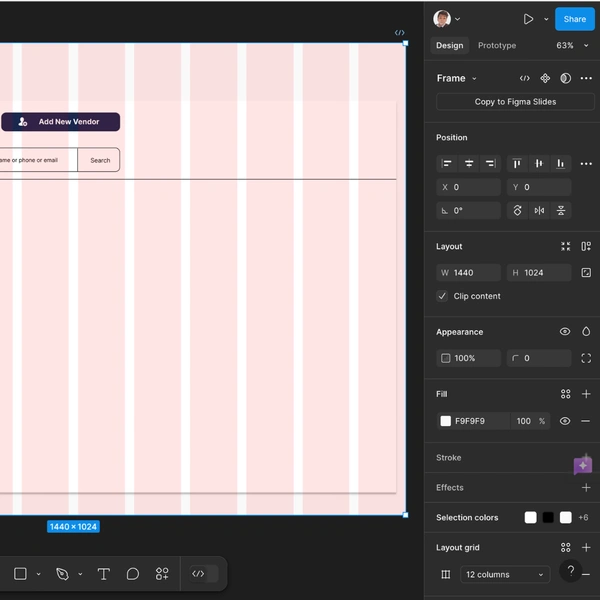
Task: Add a new fill with plus
Action: click(586, 394)
